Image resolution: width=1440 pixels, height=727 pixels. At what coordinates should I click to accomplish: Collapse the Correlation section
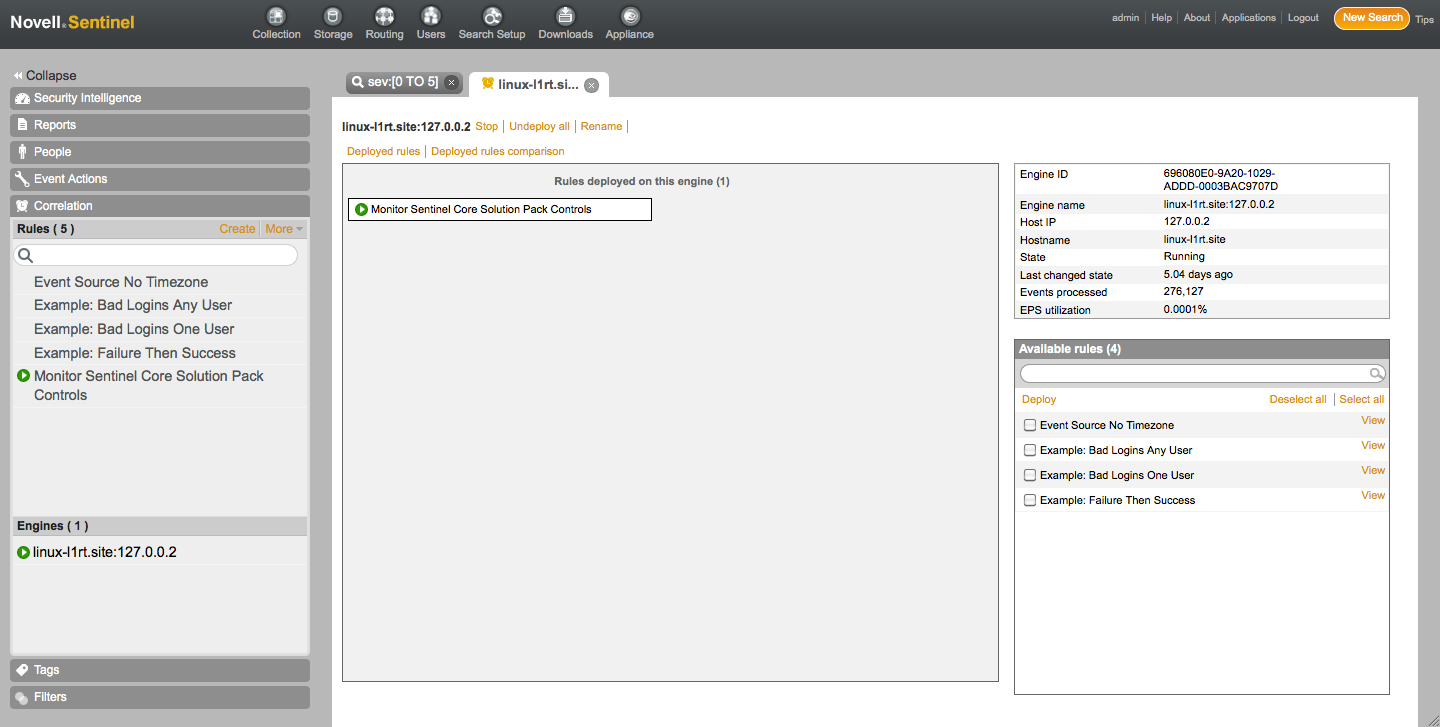(160, 206)
